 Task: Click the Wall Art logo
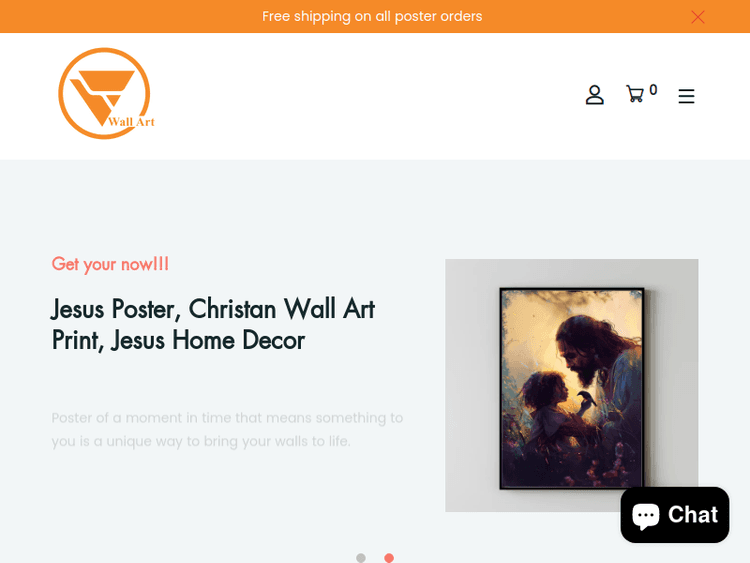106,94
